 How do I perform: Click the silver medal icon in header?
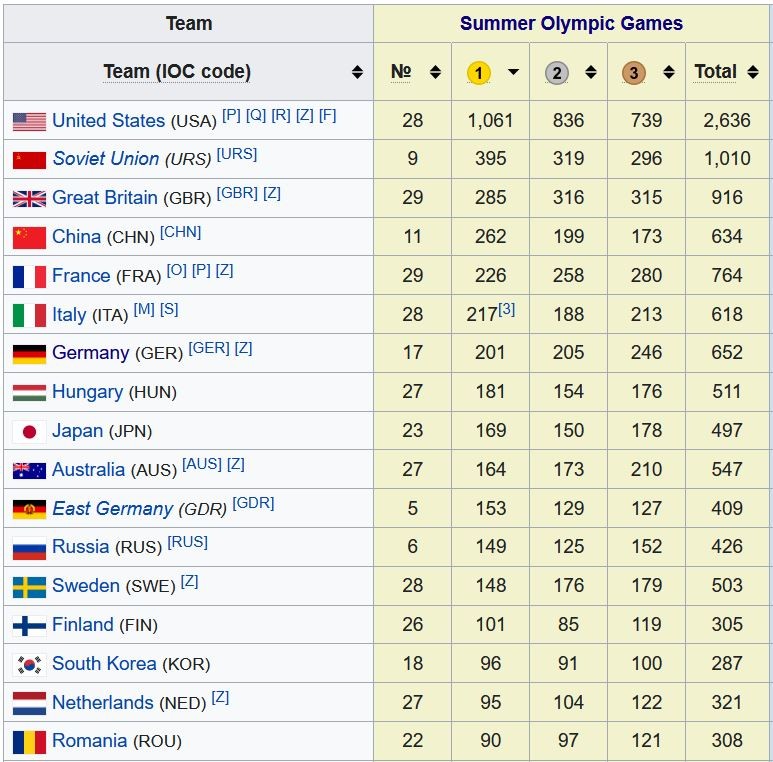tap(557, 72)
